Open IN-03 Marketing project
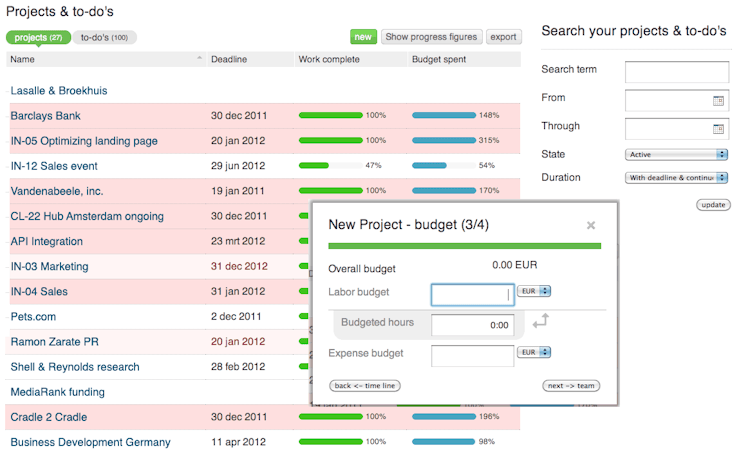 click(x=49, y=266)
